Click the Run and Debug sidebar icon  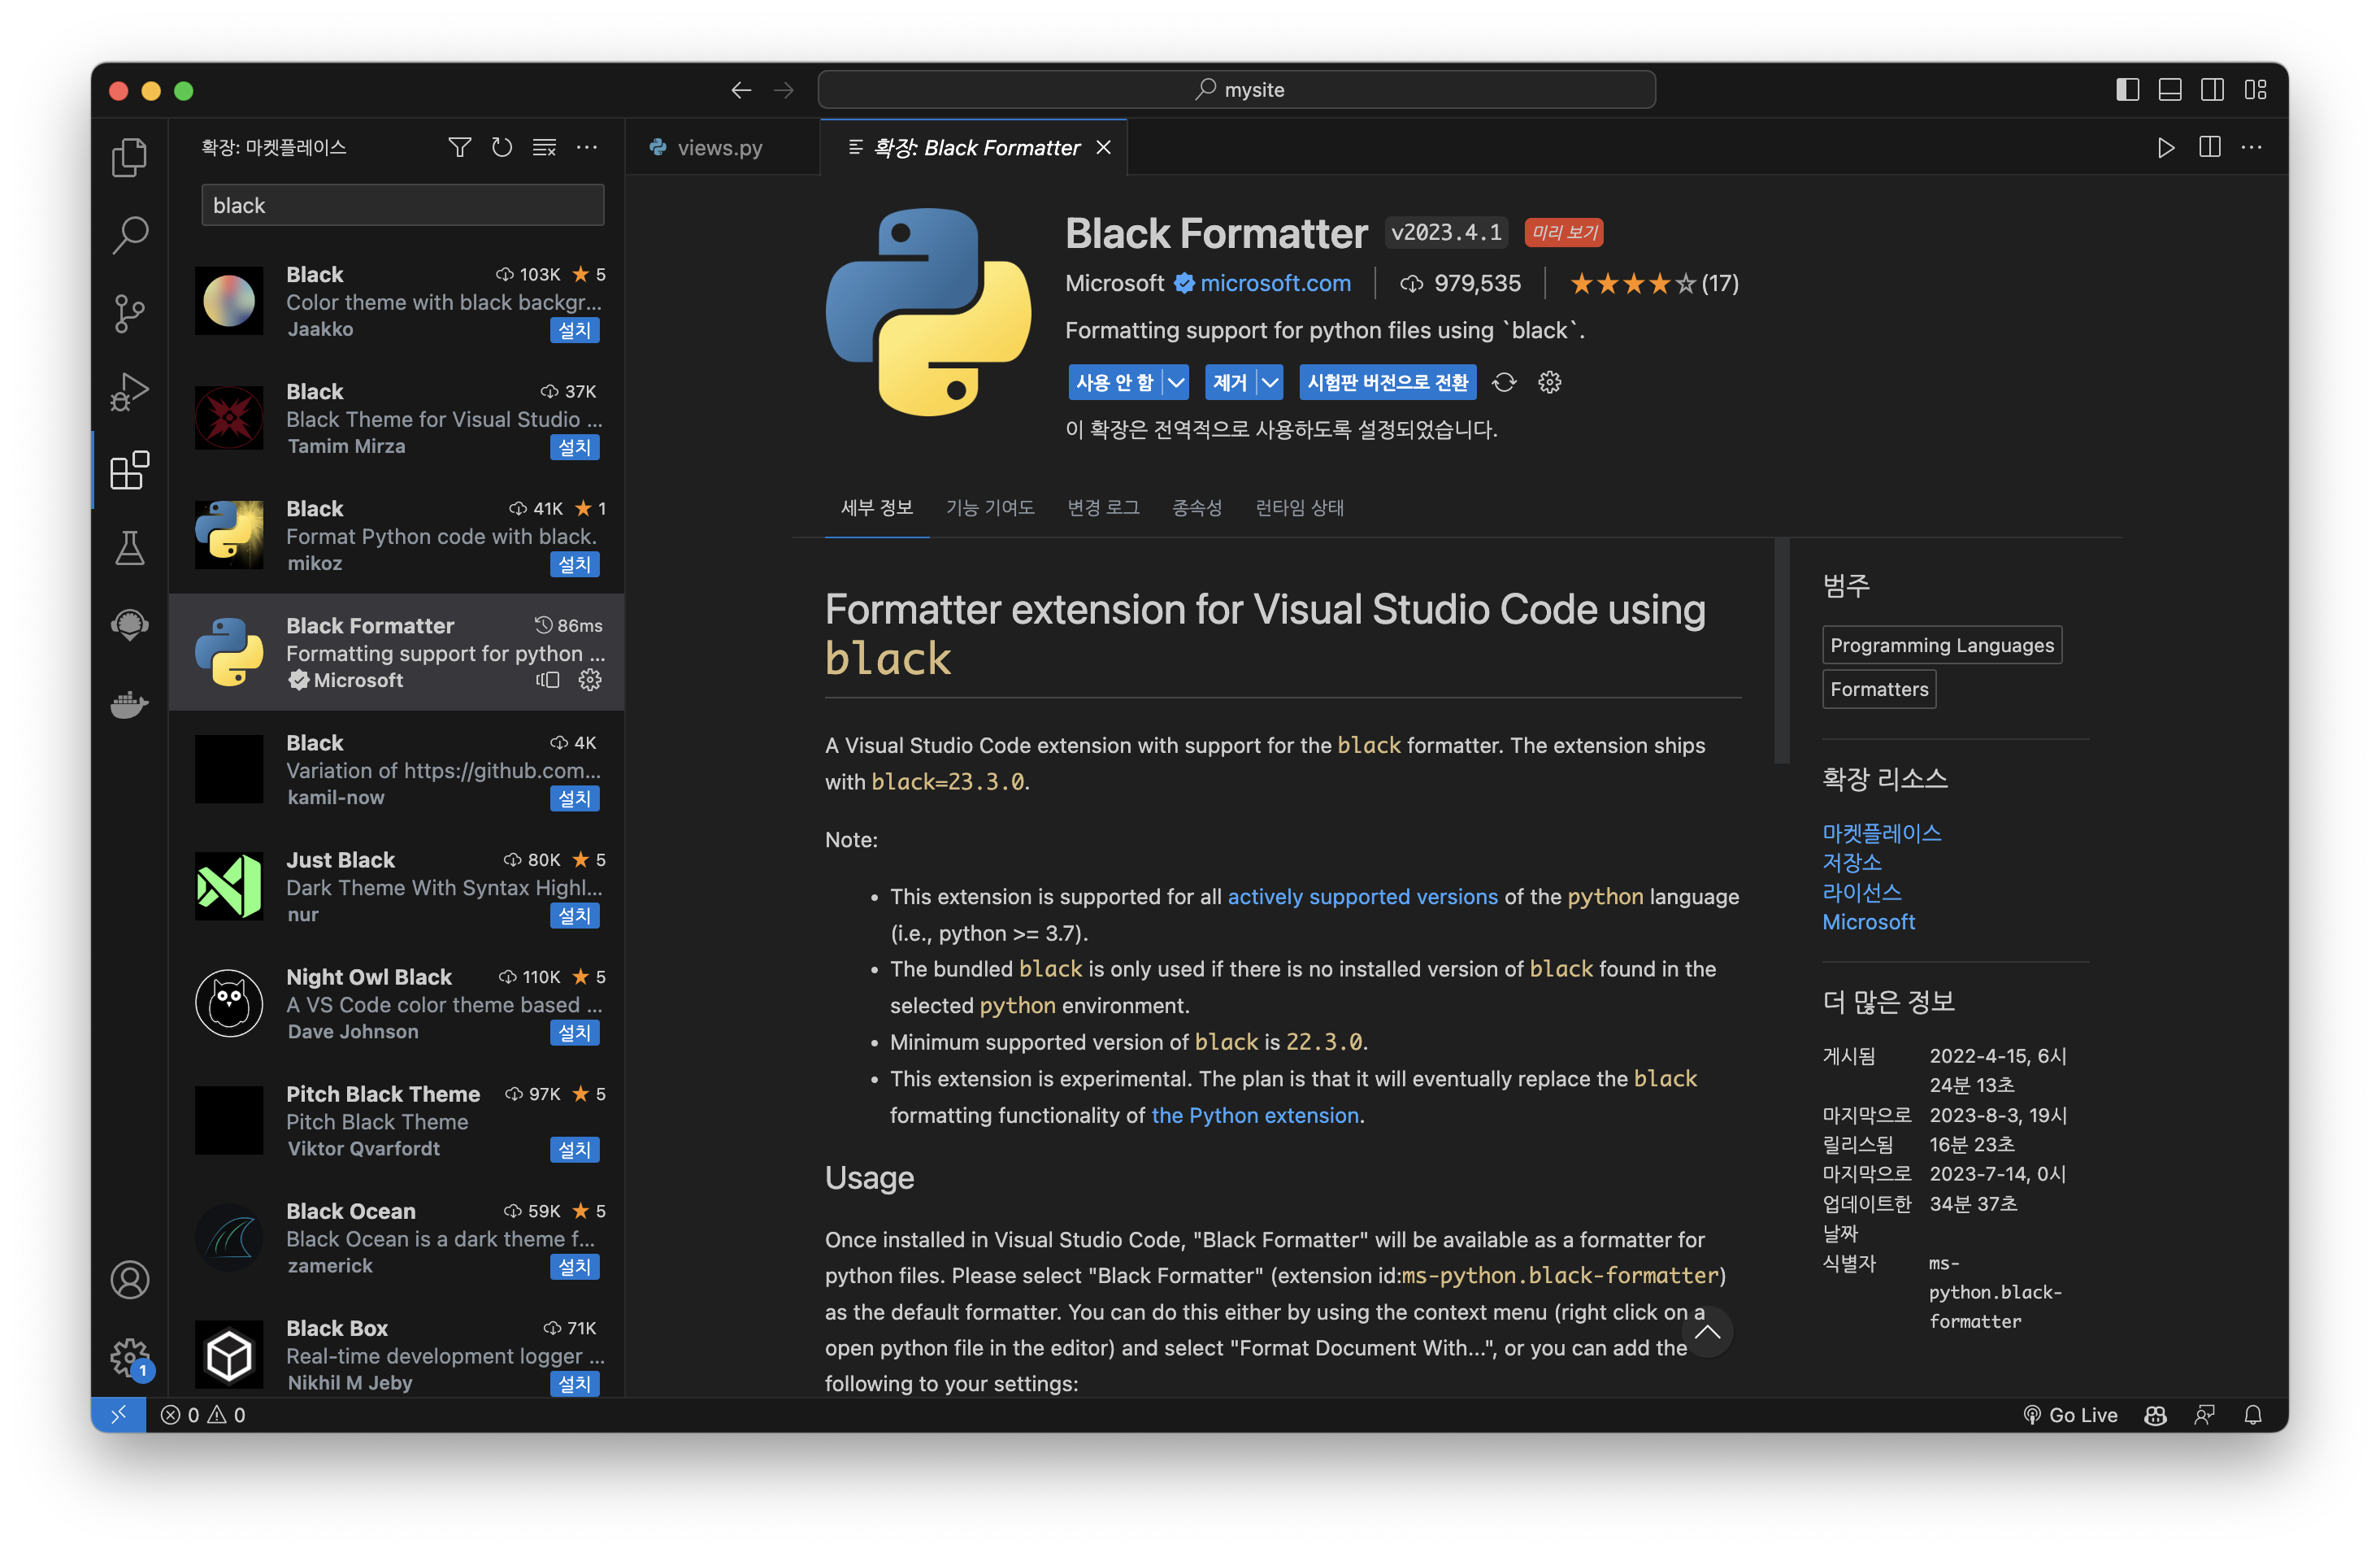pos(130,390)
